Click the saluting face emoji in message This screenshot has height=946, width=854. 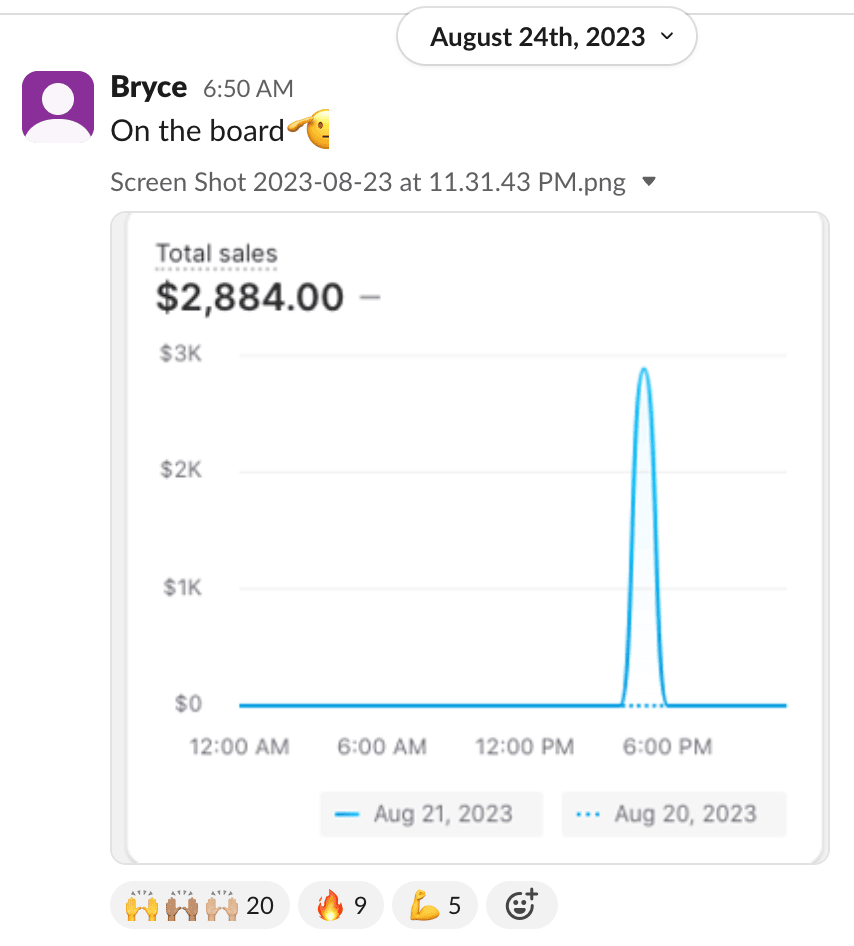(309, 130)
